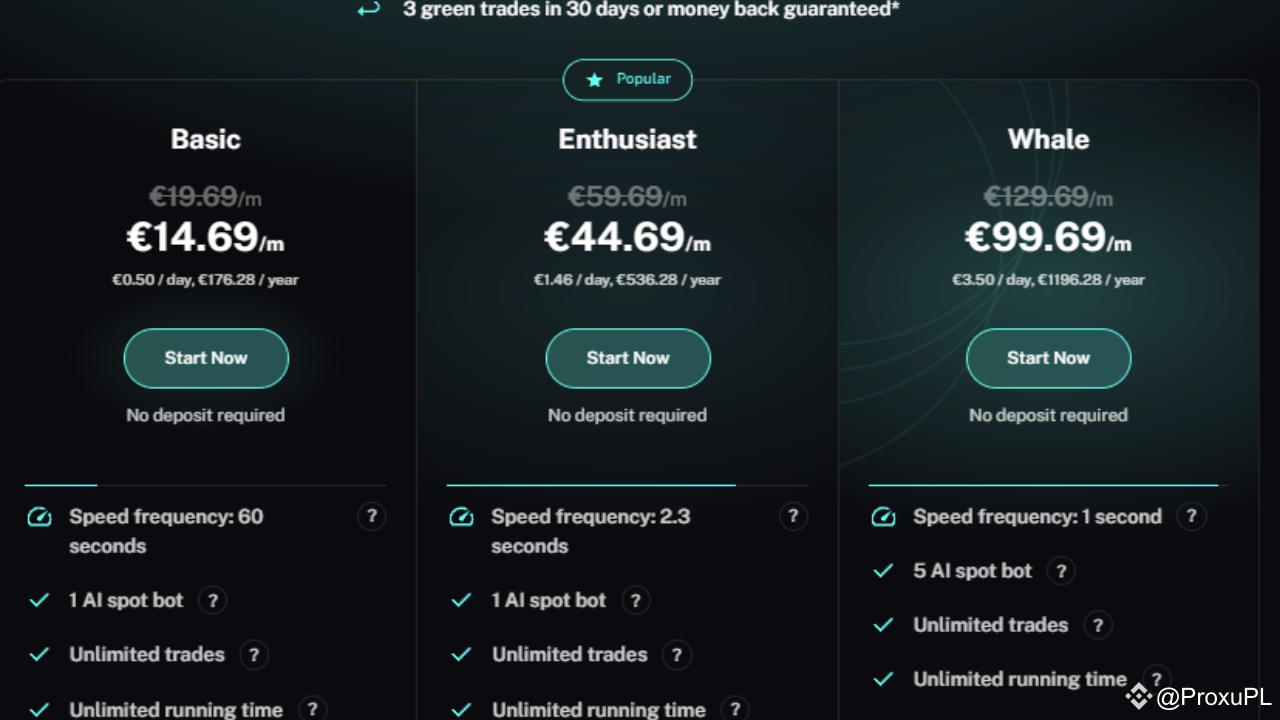Open help tooltip for Basic Unlimited trades
This screenshot has width=1280, height=720.
pyautogui.click(x=254, y=655)
